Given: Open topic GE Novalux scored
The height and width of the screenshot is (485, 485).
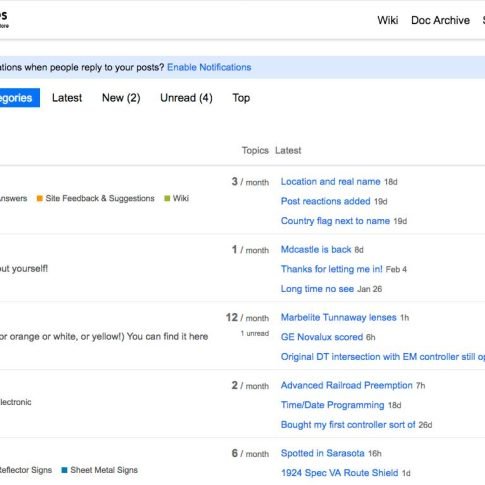Looking at the screenshot, I should pos(322,337).
